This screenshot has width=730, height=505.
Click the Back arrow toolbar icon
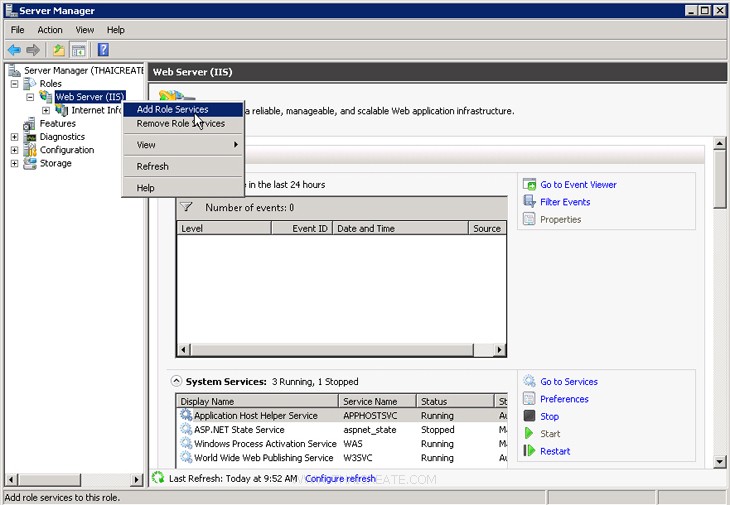pos(14,50)
